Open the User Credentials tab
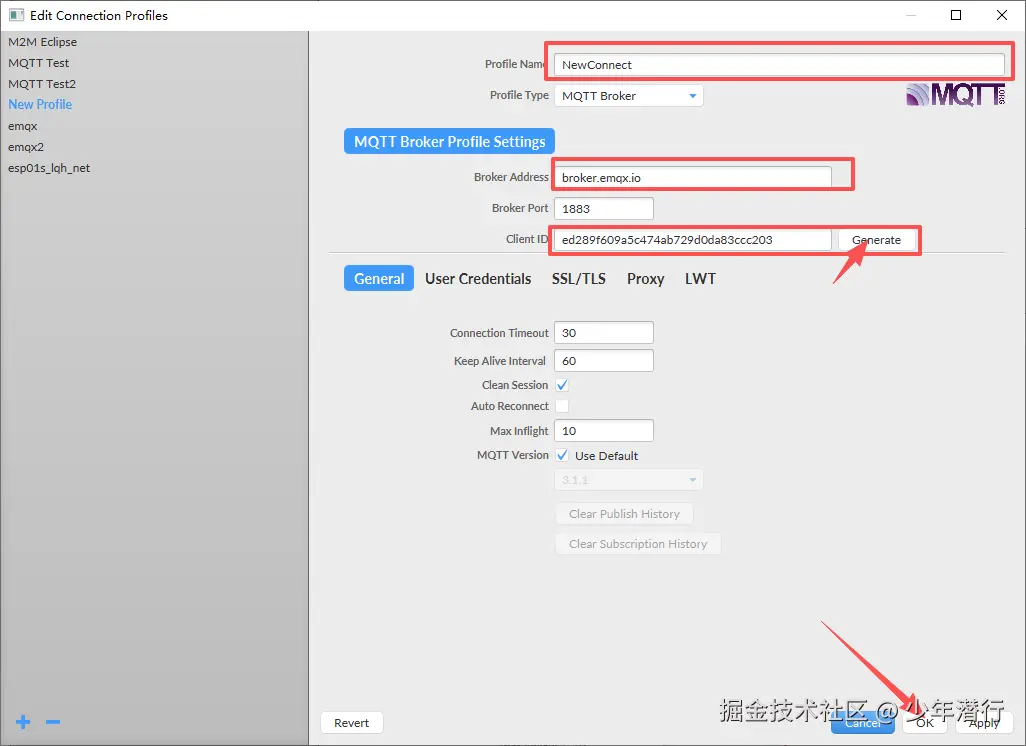Screen dimensions: 1026x746 pyautogui.click(x=478, y=279)
